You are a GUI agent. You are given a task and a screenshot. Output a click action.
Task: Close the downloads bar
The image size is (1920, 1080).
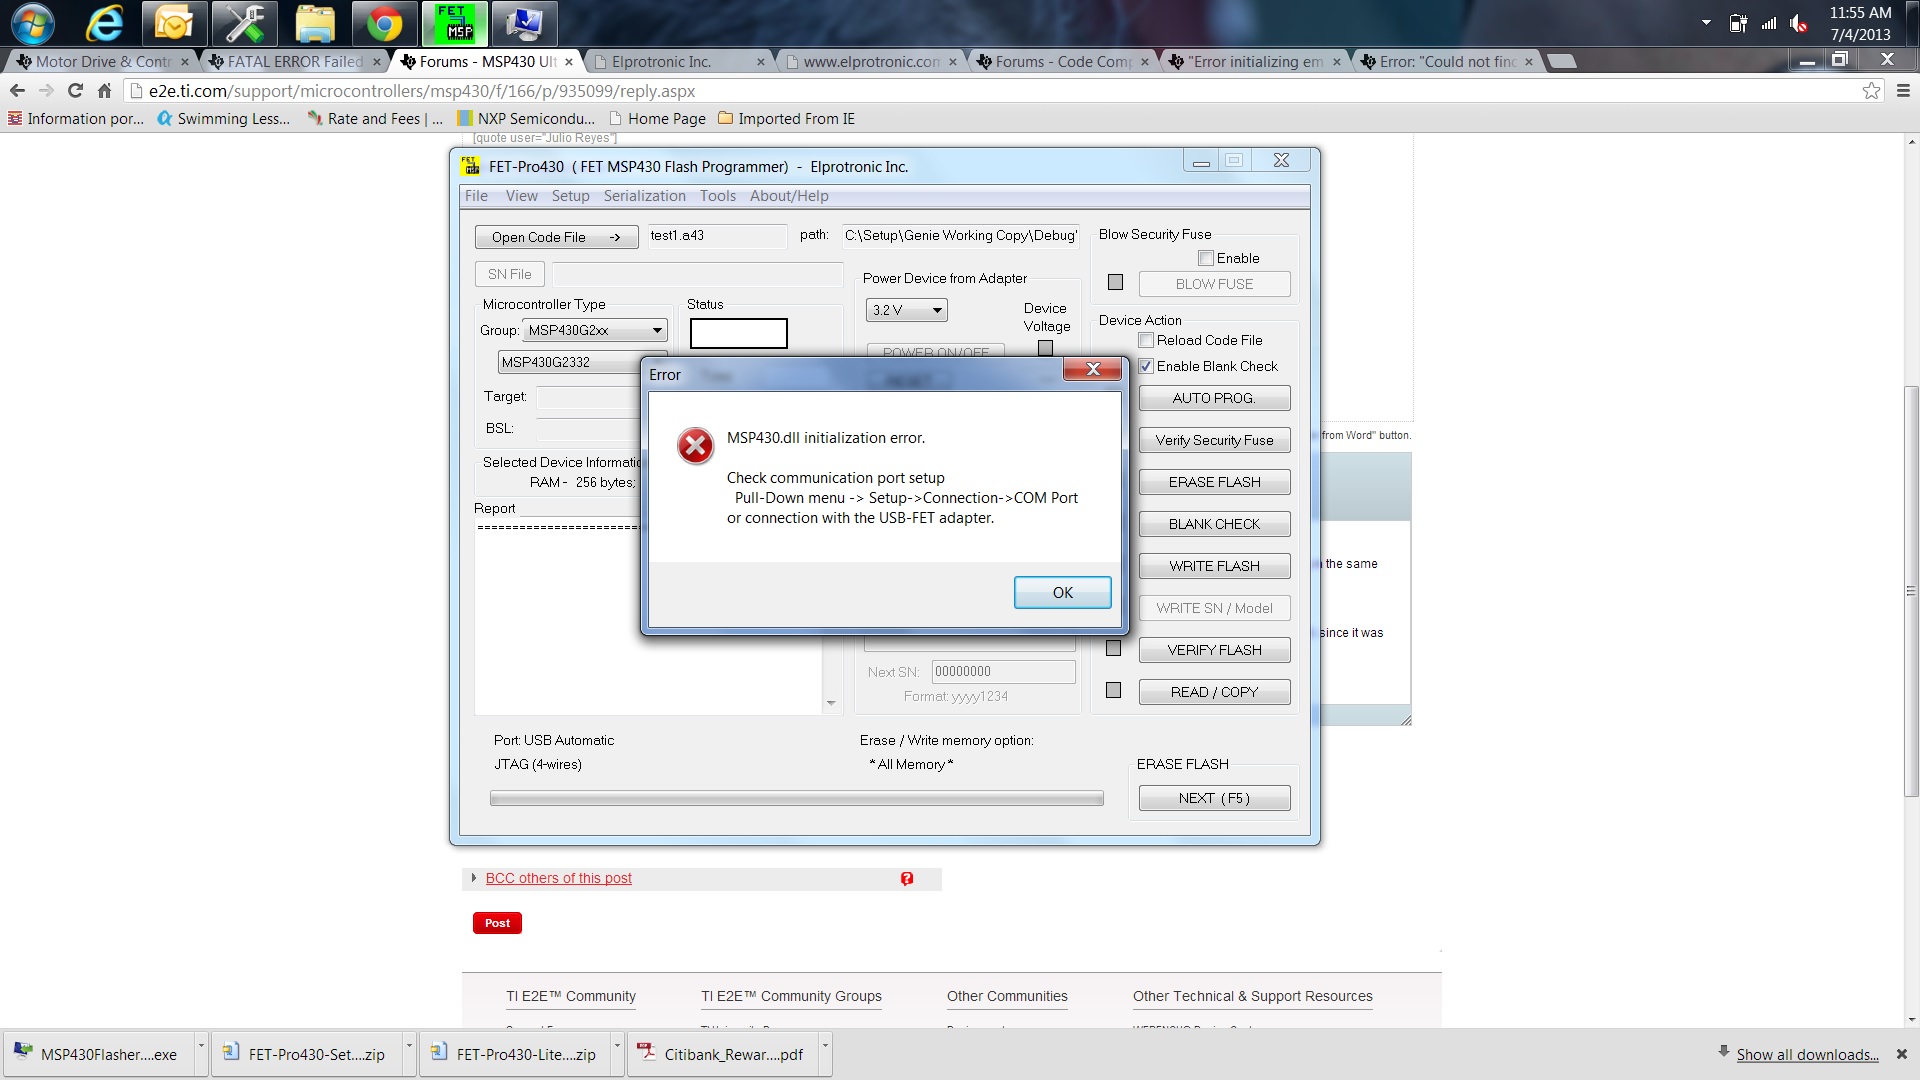coord(1901,1054)
